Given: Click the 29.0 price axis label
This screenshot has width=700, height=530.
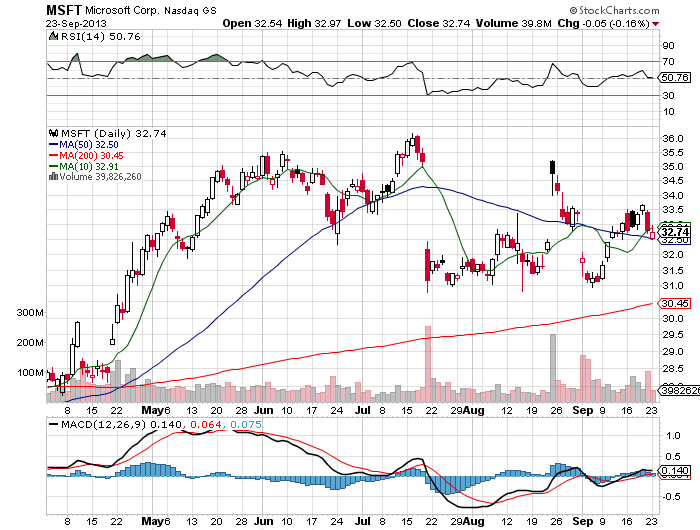Looking at the screenshot, I should point(673,352).
